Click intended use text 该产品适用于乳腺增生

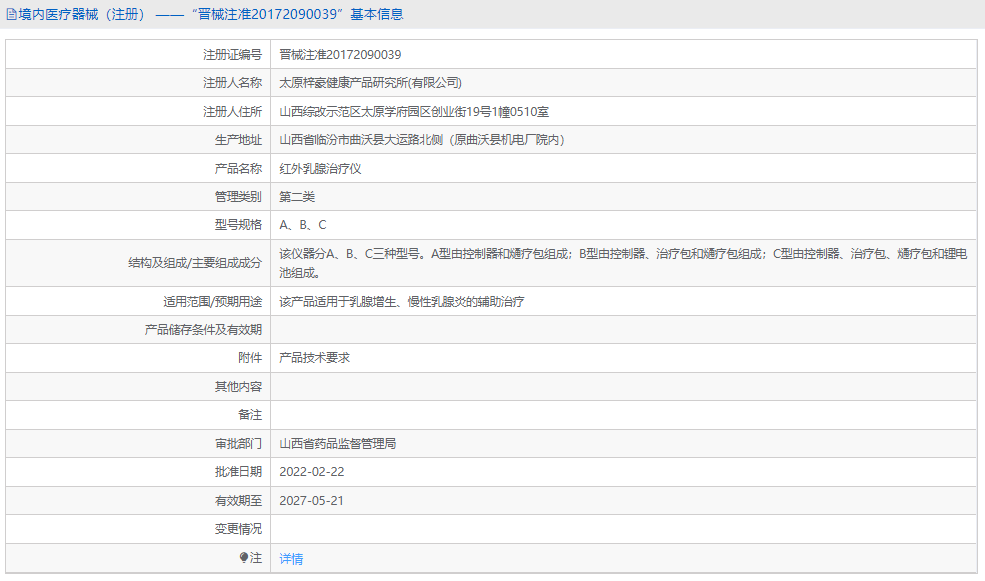click(401, 301)
